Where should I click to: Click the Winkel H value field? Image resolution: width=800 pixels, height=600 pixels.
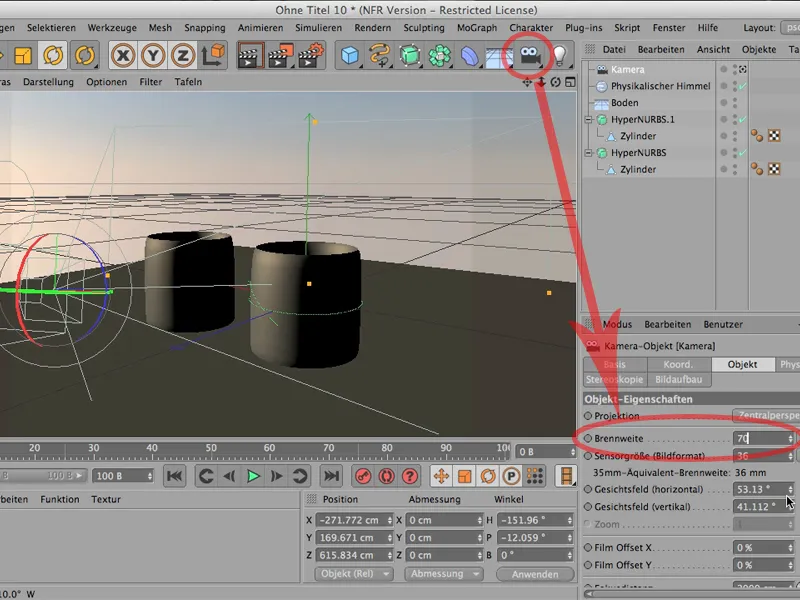pos(535,520)
